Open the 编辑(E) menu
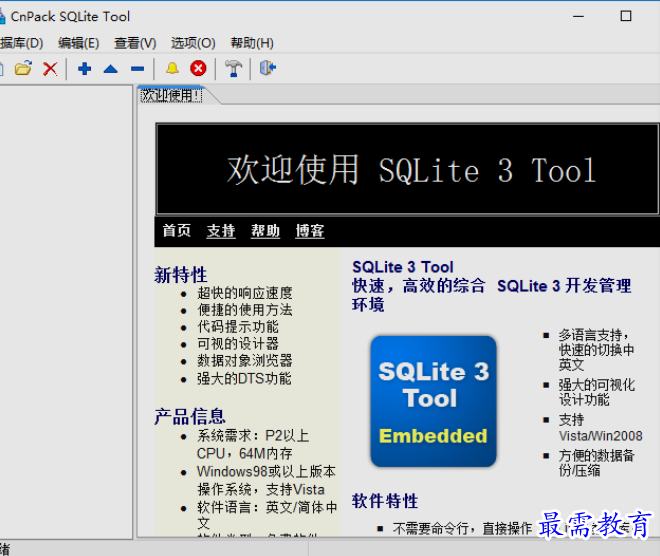This screenshot has height=556, width=660. [x=79, y=43]
